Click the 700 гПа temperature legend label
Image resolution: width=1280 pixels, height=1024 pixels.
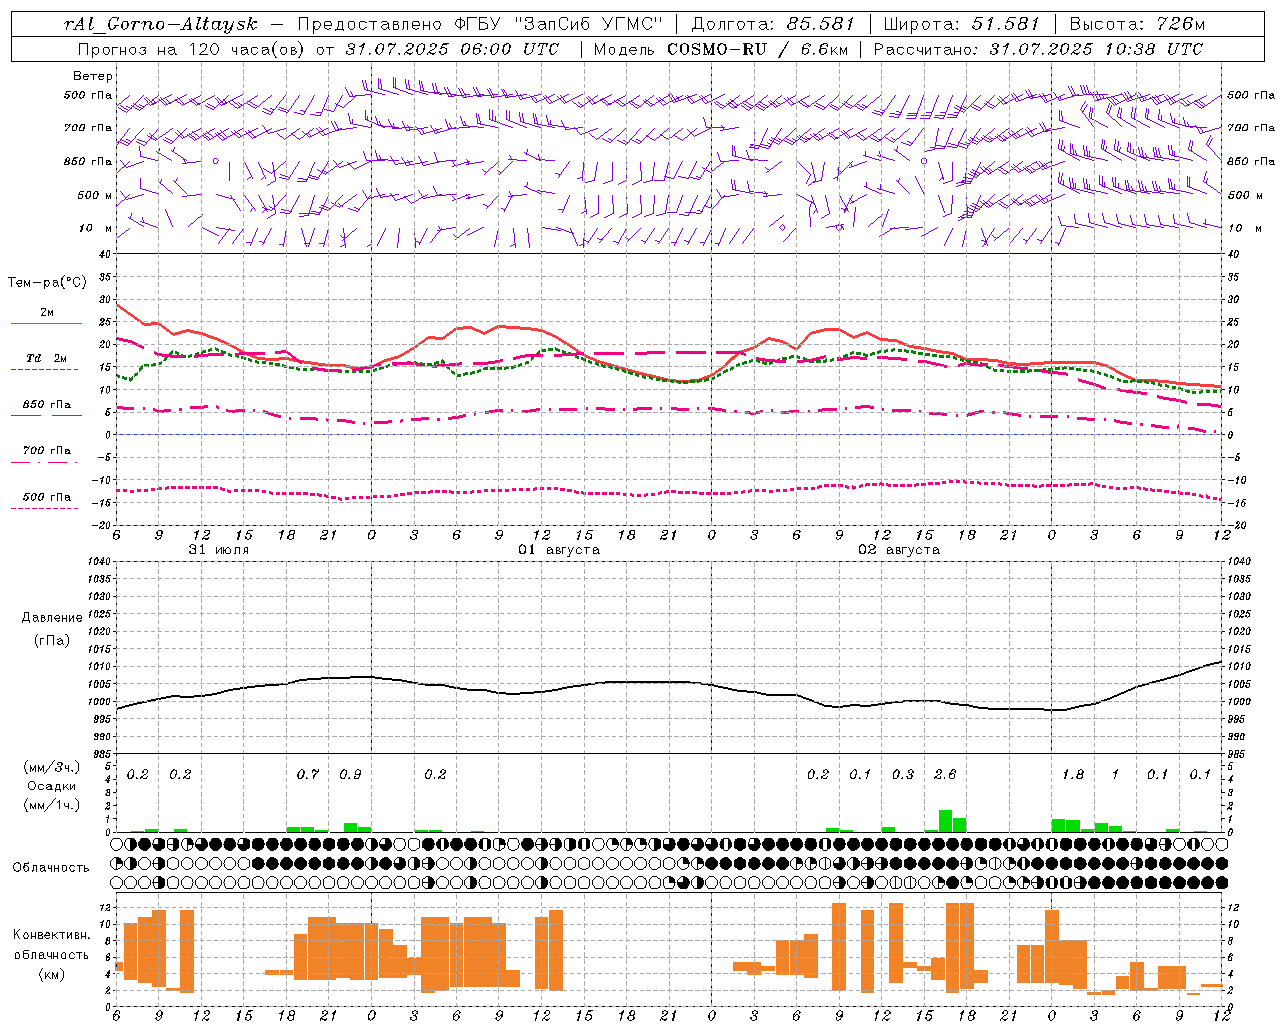coord(47,451)
